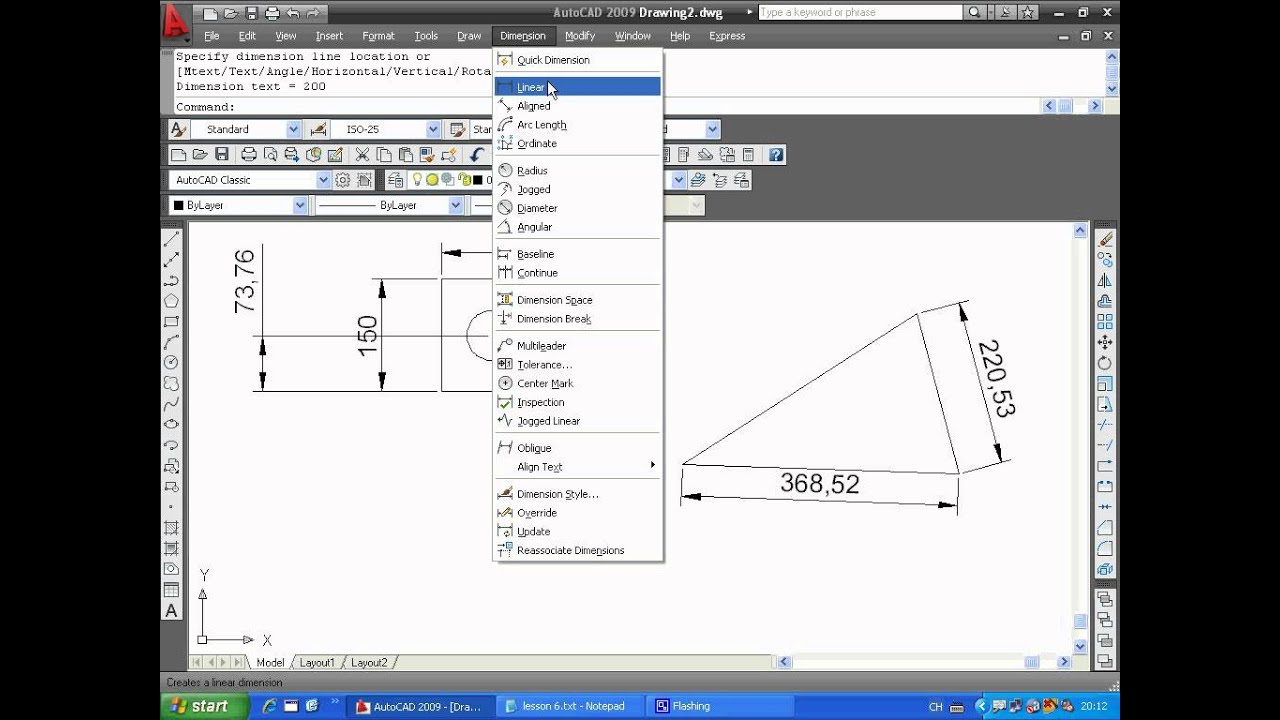This screenshot has height=720, width=1280.
Task: Choose Reassociate Dimensions entry
Action: [578, 550]
